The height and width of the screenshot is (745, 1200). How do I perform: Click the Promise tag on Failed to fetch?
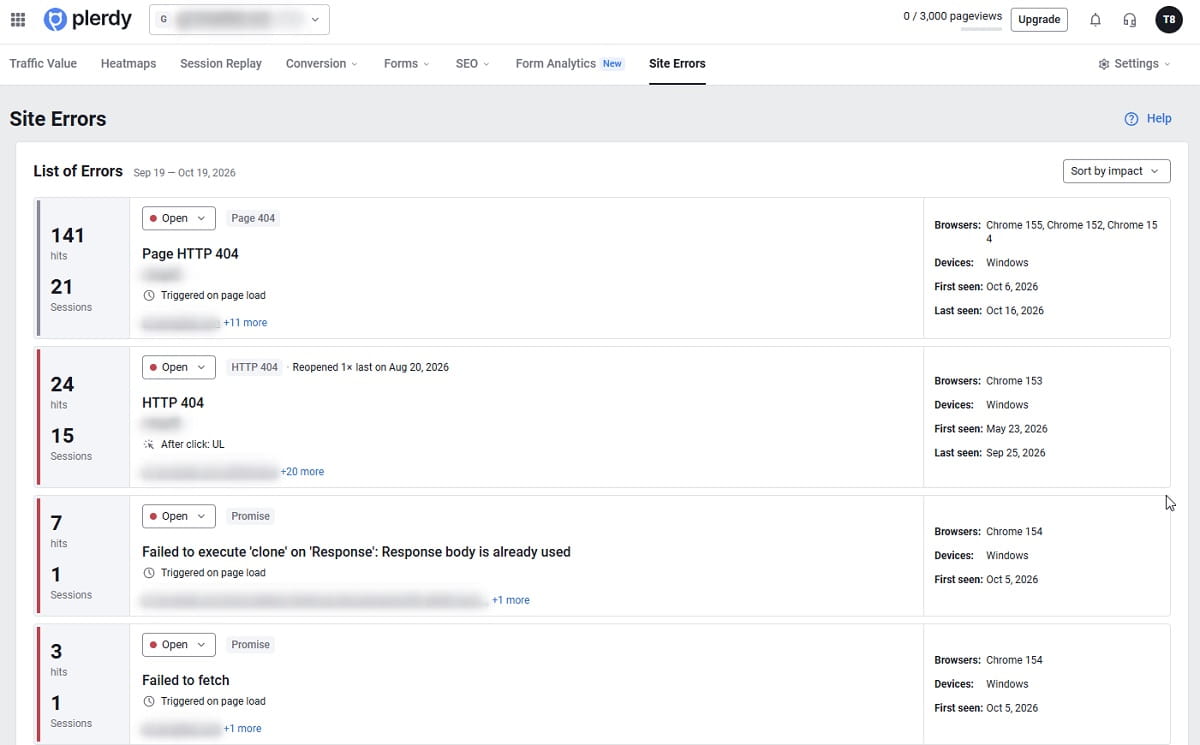(x=251, y=644)
